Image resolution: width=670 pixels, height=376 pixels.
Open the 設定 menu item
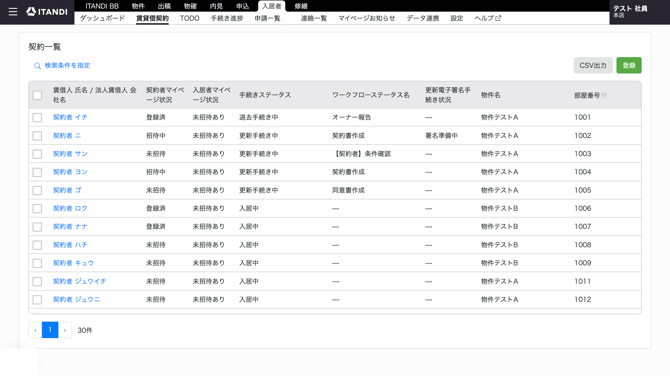tap(457, 18)
